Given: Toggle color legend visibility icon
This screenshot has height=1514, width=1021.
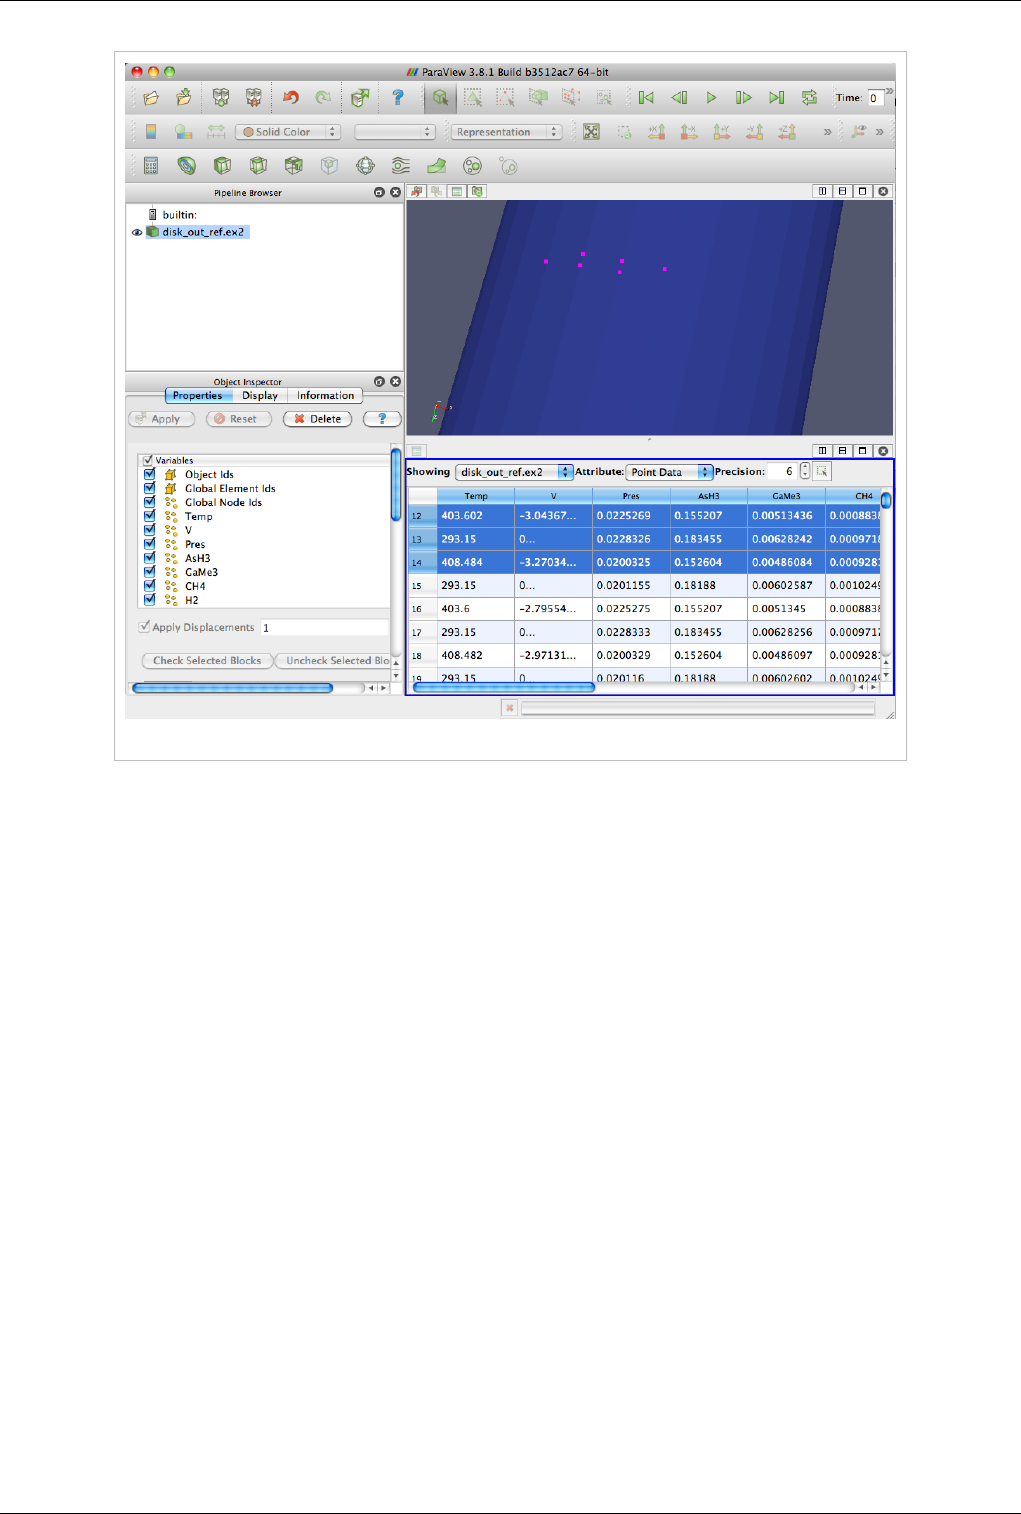Looking at the screenshot, I should pos(151,132).
